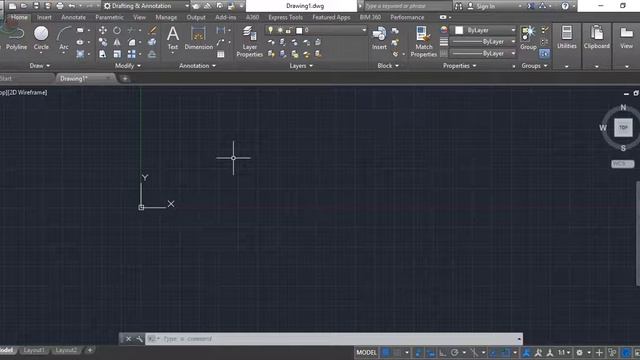This screenshot has height=360, width=640.
Task: Toggle polar tracking in status bar
Action: (454, 352)
